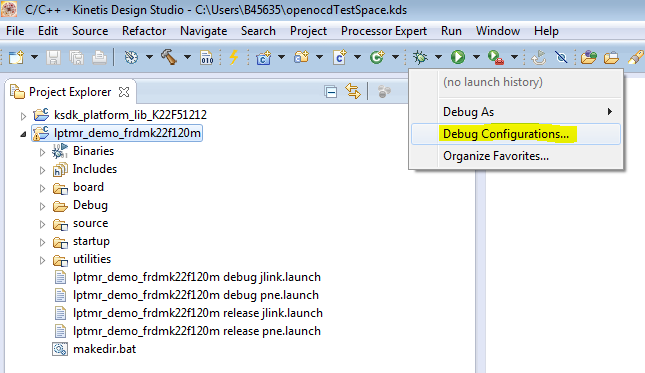Click the green Run button icon

458,57
